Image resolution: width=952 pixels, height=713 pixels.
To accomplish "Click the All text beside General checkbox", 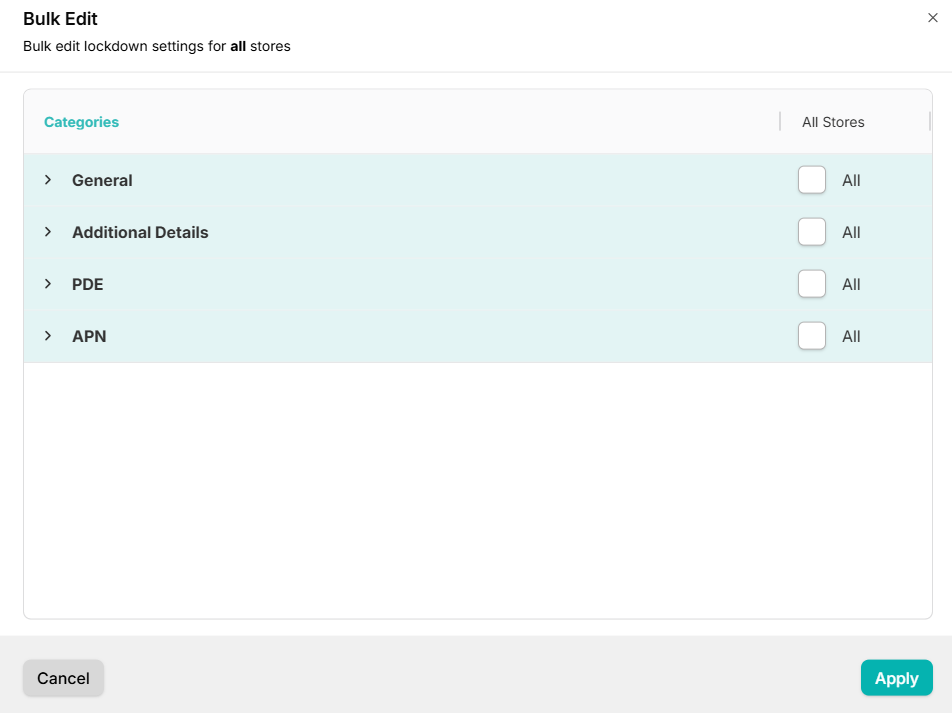I will [x=851, y=180].
